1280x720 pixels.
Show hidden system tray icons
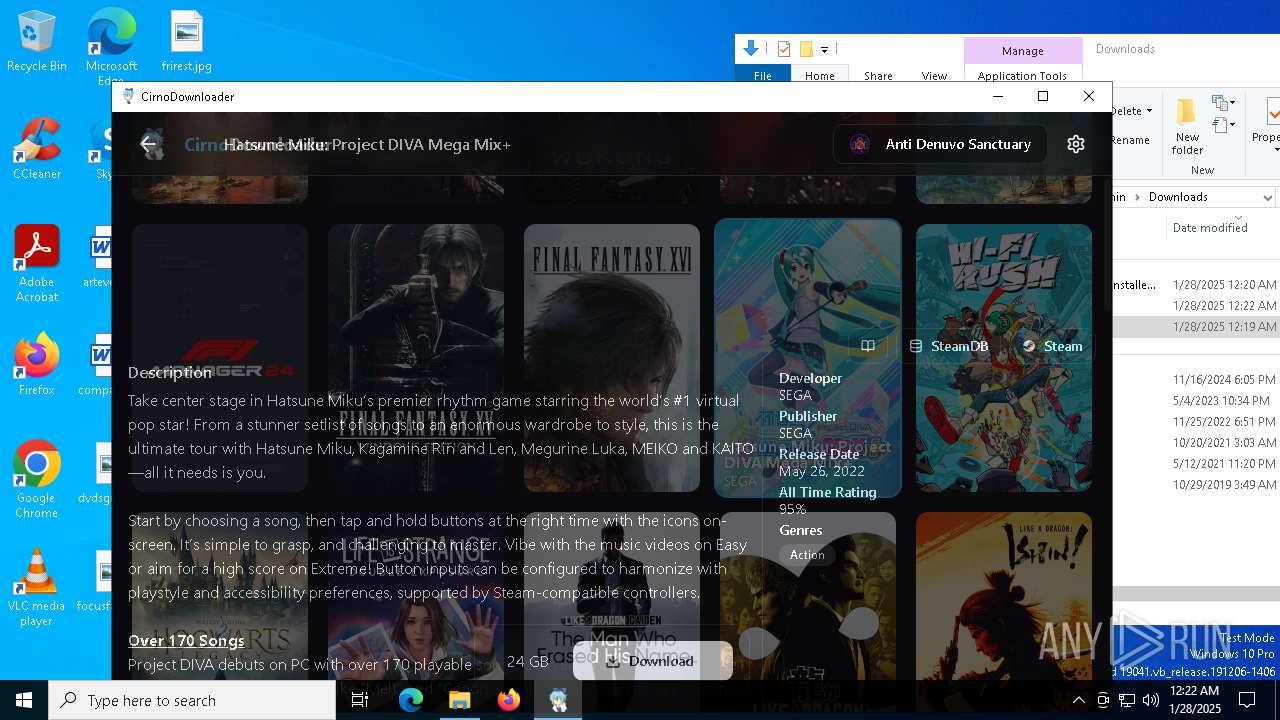point(1078,700)
